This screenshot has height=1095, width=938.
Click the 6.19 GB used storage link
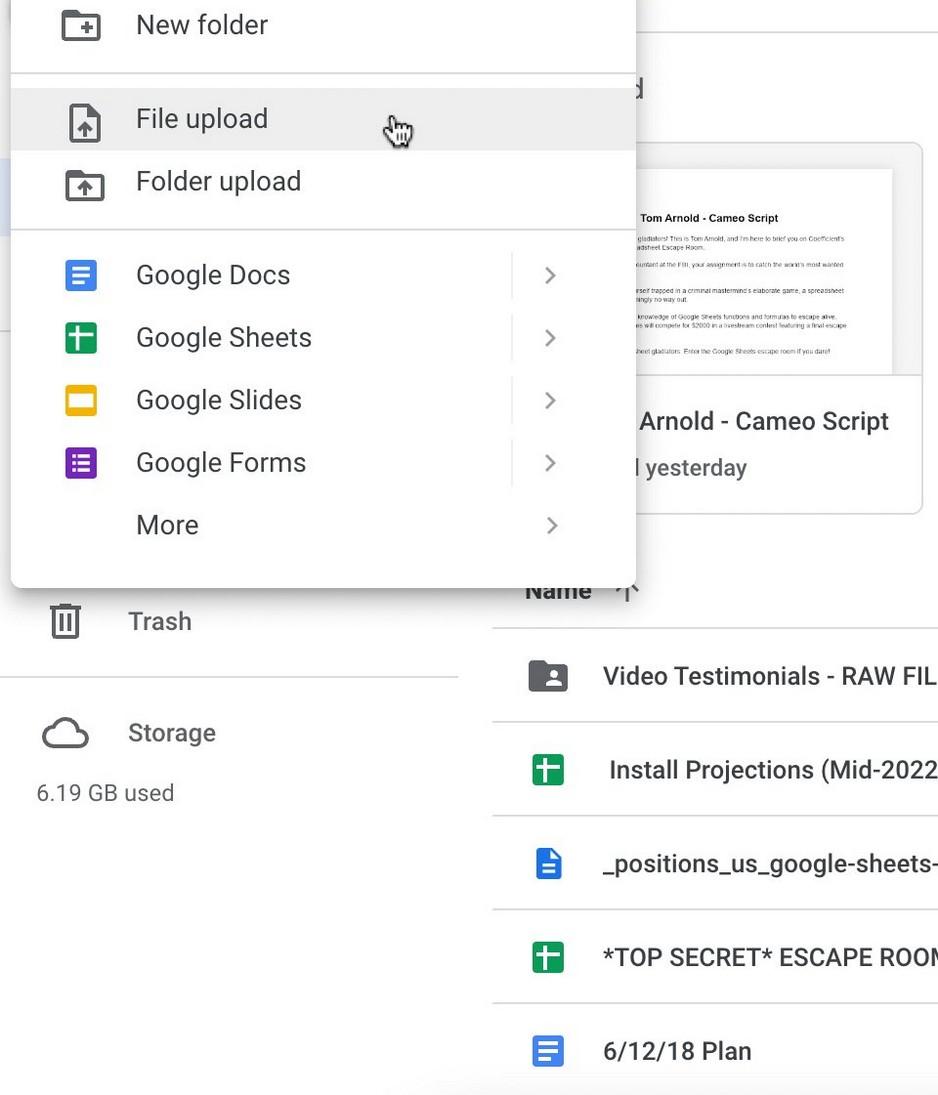[105, 790]
